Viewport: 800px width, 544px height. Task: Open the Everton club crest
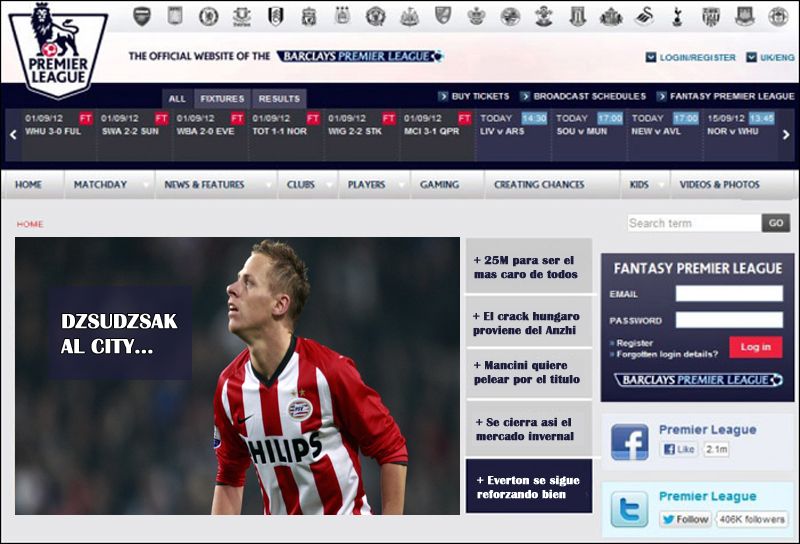tap(242, 17)
